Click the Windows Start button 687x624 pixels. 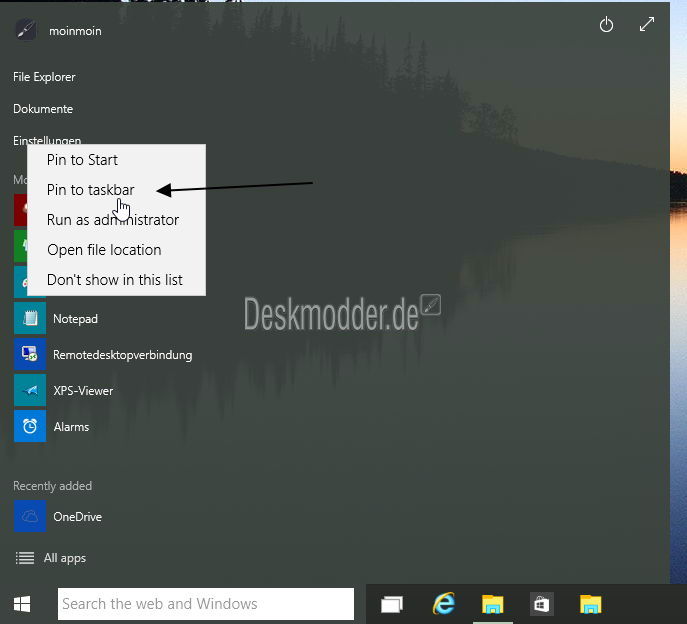22,604
